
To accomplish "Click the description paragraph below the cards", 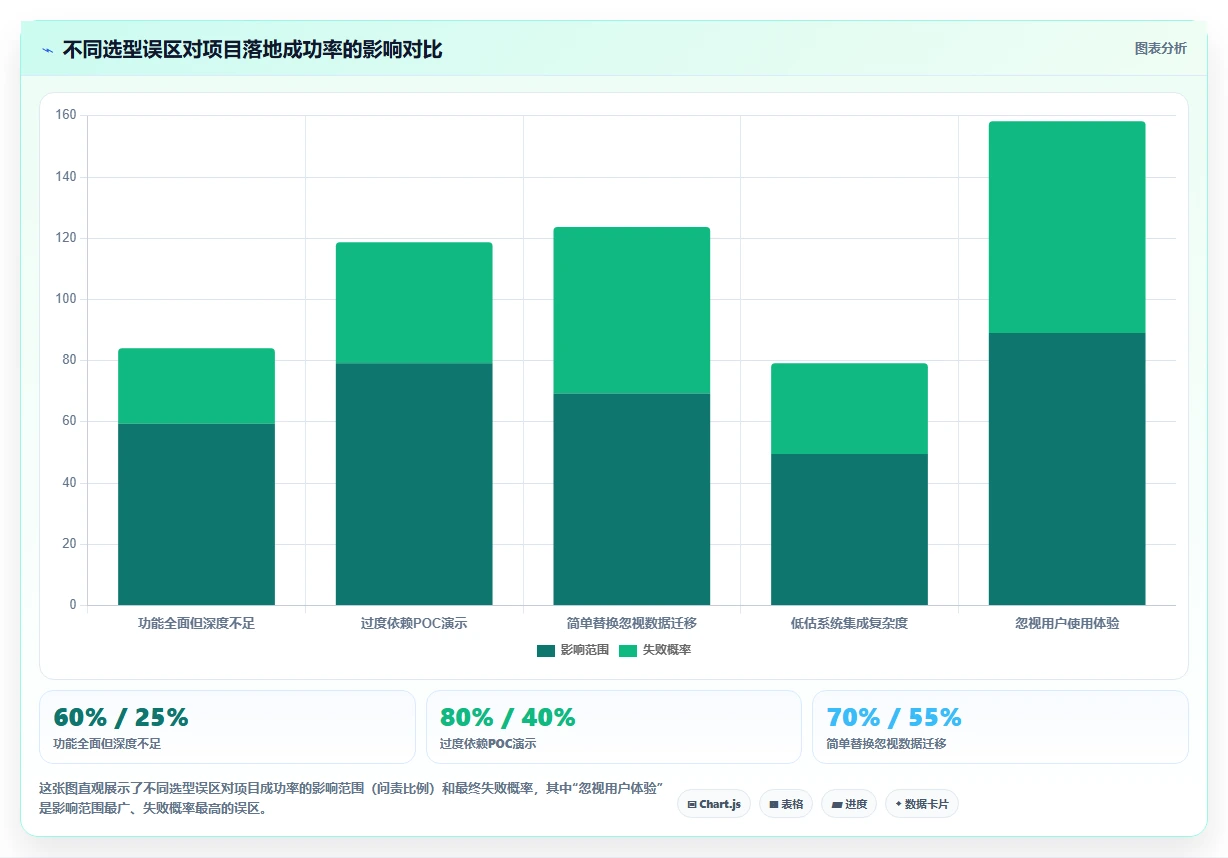I will coord(351,798).
